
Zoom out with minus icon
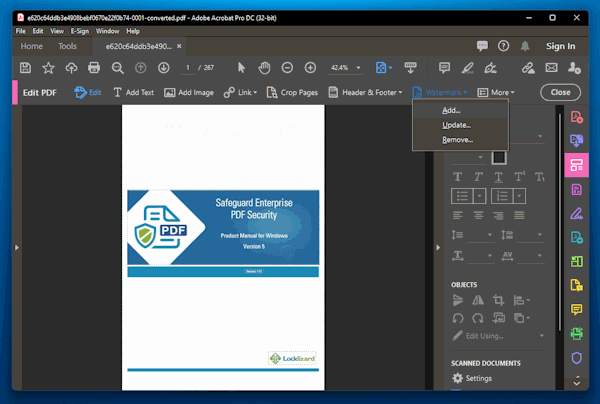[x=287, y=68]
